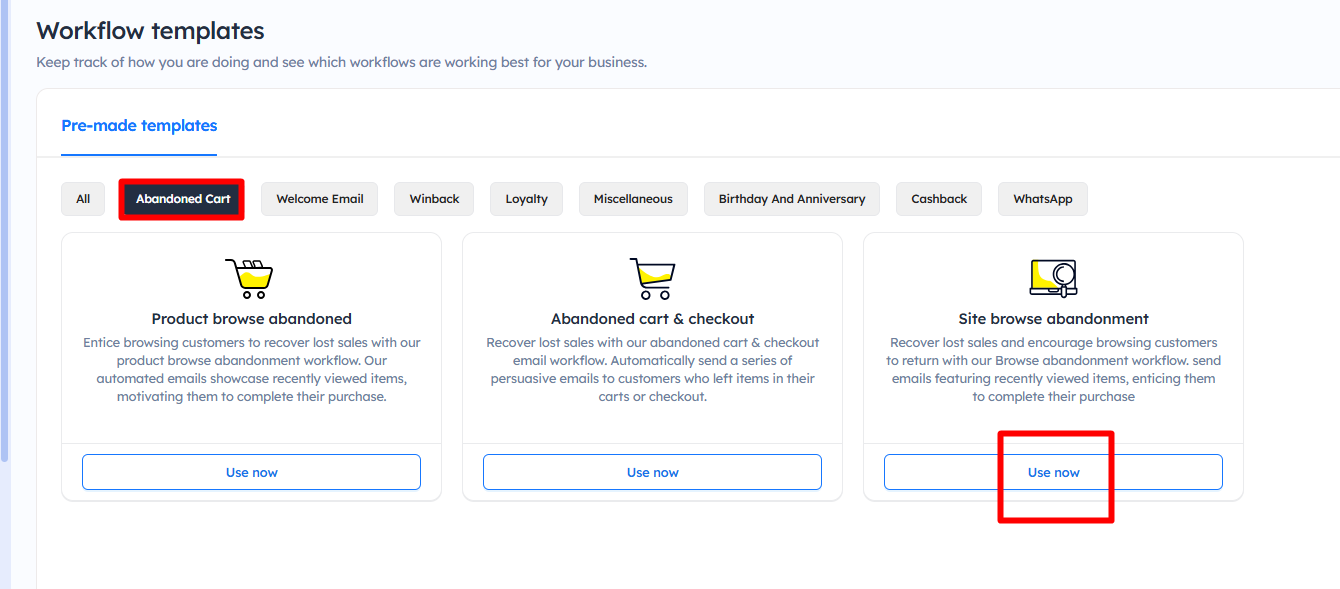Screen dimensions: 1340x589
Task: Select the Abandoned Cart filter
Action: click(183, 199)
